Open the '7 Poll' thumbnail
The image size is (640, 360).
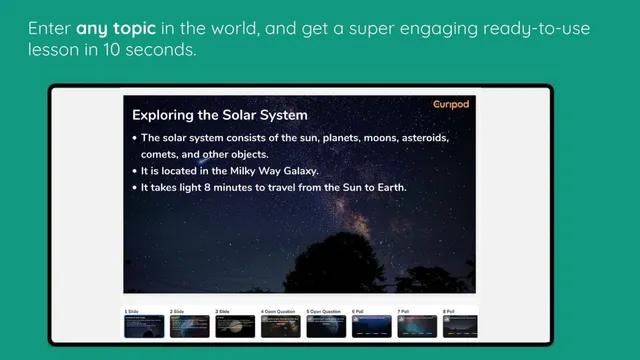click(417, 326)
